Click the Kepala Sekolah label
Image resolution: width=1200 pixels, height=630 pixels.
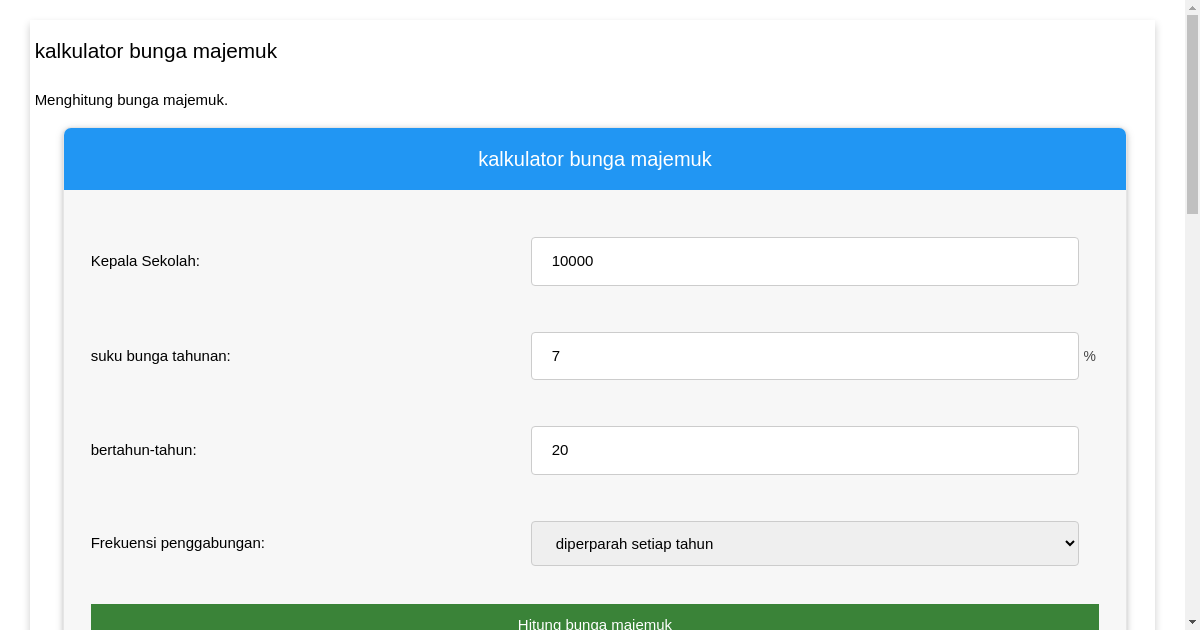tap(145, 261)
